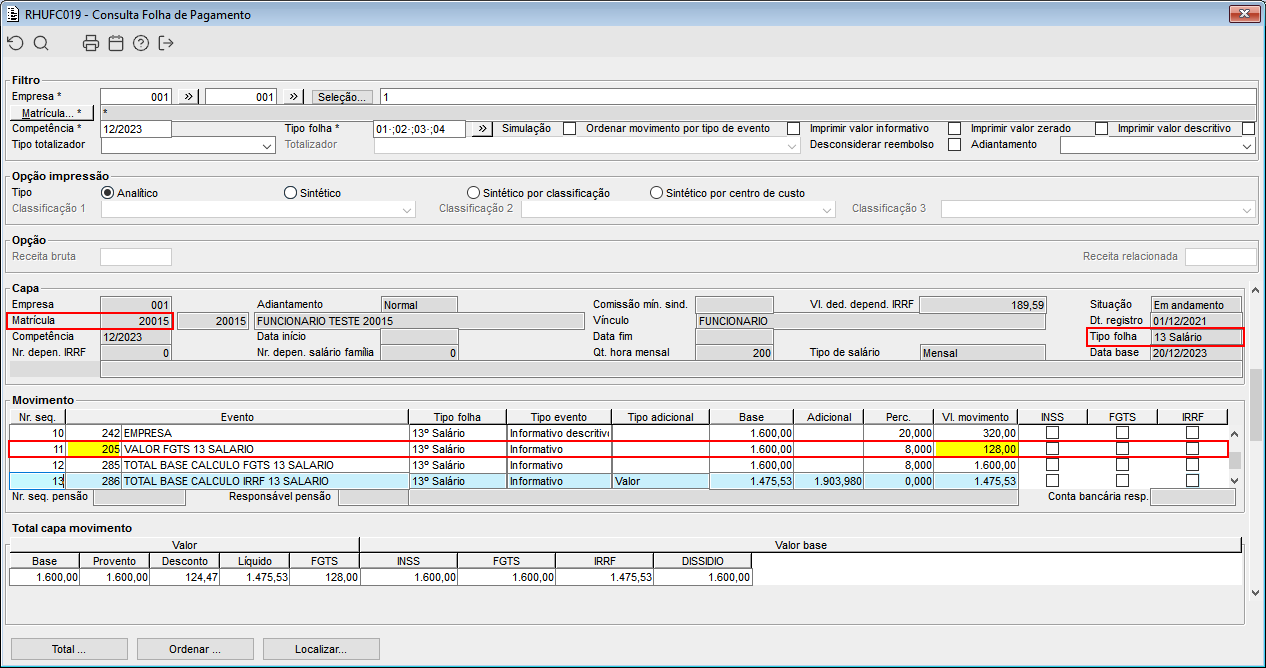Click the » button after first Empresa field
Viewport: 1266px width, 668px height.
point(190,97)
